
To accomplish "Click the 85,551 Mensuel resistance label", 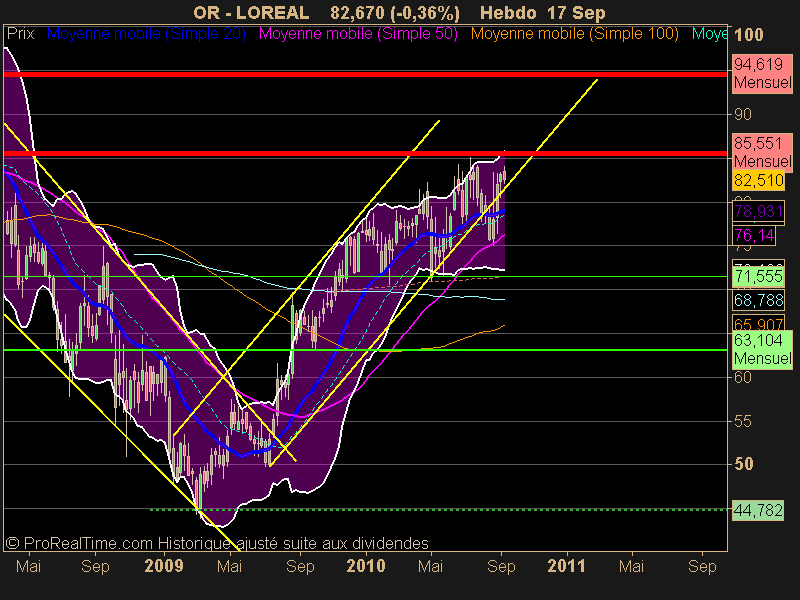I will (x=762, y=152).
